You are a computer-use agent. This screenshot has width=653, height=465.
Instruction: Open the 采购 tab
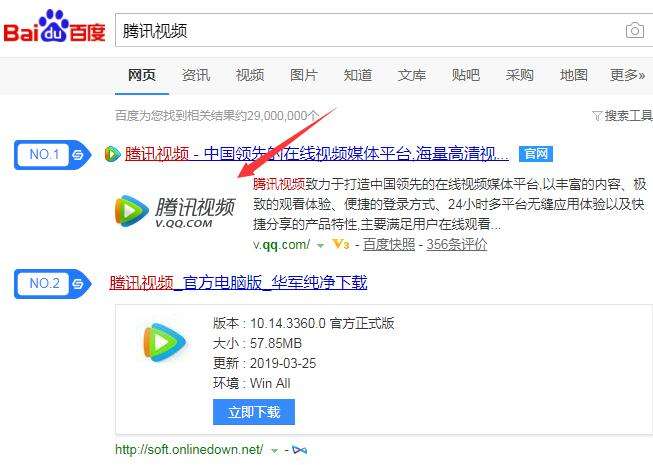(520, 75)
